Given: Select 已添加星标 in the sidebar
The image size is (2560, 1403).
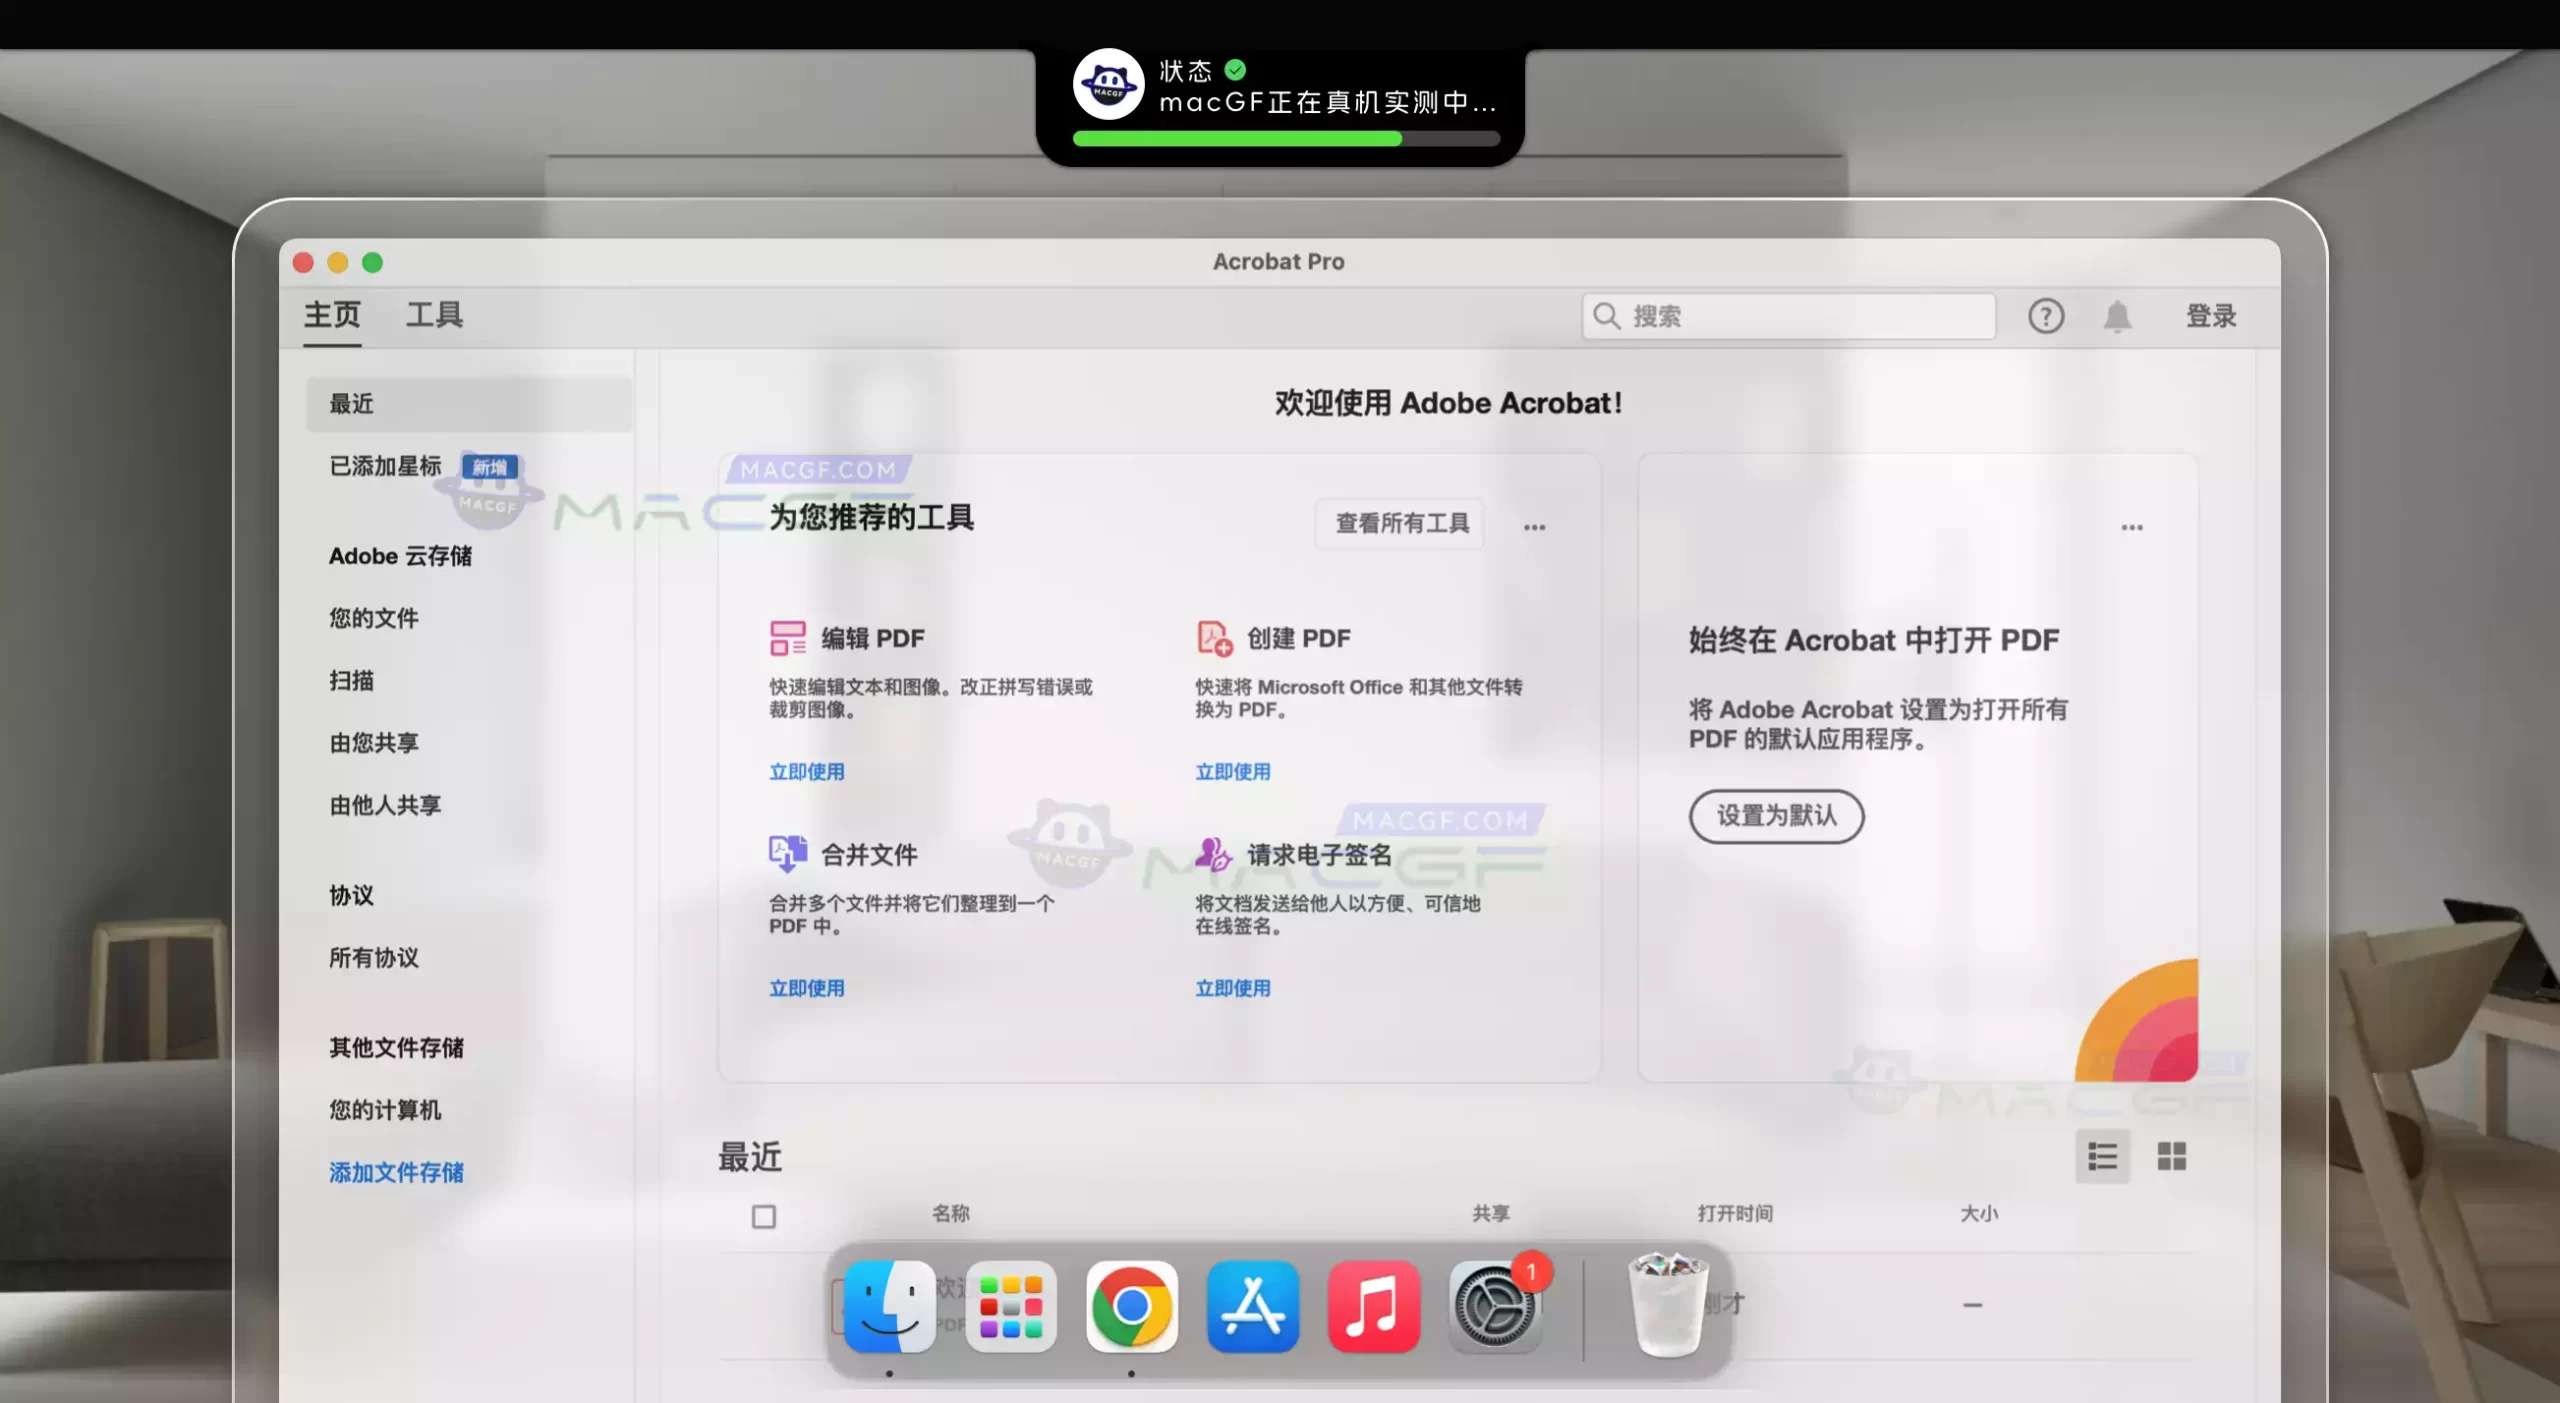Looking at the screenshot, I should point(385,466).
